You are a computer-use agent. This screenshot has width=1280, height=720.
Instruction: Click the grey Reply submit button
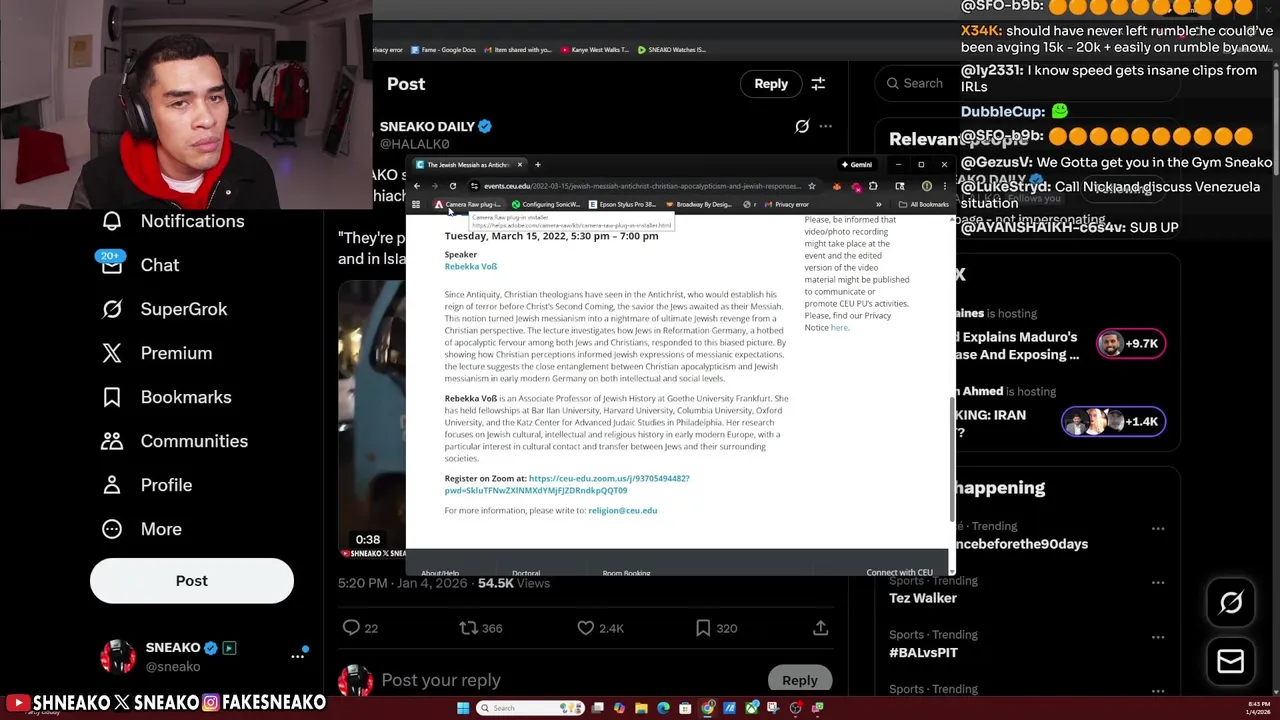pos(800,680)
